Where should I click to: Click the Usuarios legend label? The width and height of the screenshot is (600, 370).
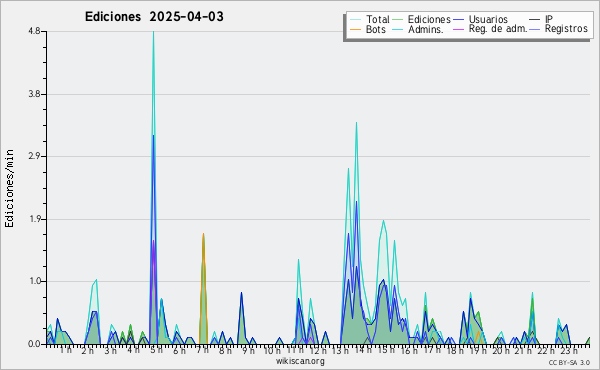pos(488,19)
